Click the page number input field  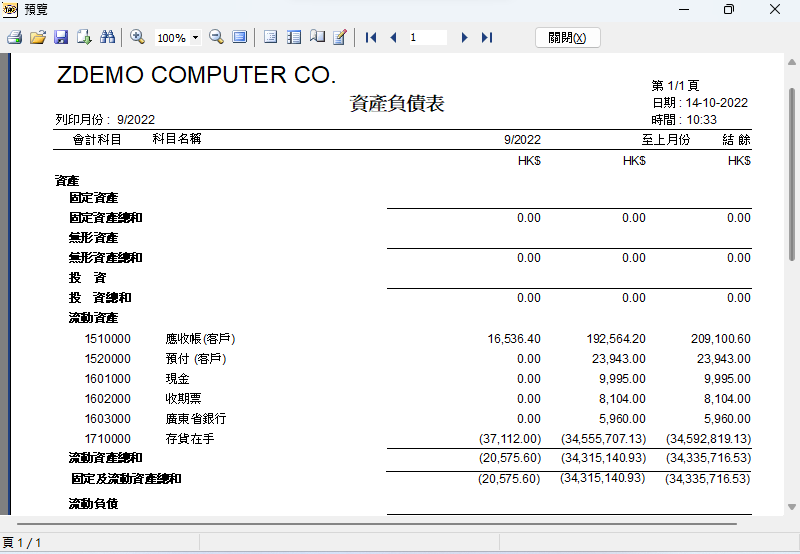click(x=428, y=37)
